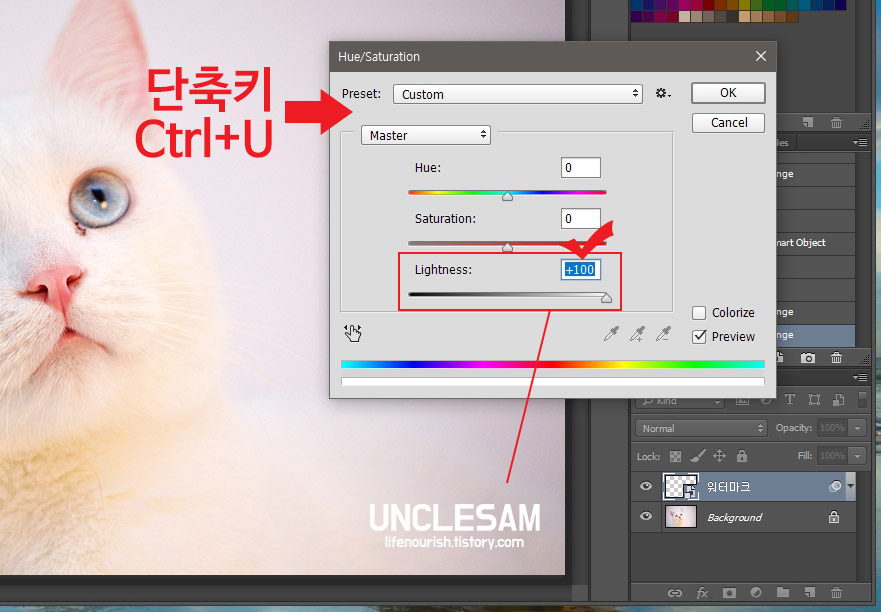The image size is (881, 612).
Task: Click the upper rainbow color bar
Action: coord(552,364)
